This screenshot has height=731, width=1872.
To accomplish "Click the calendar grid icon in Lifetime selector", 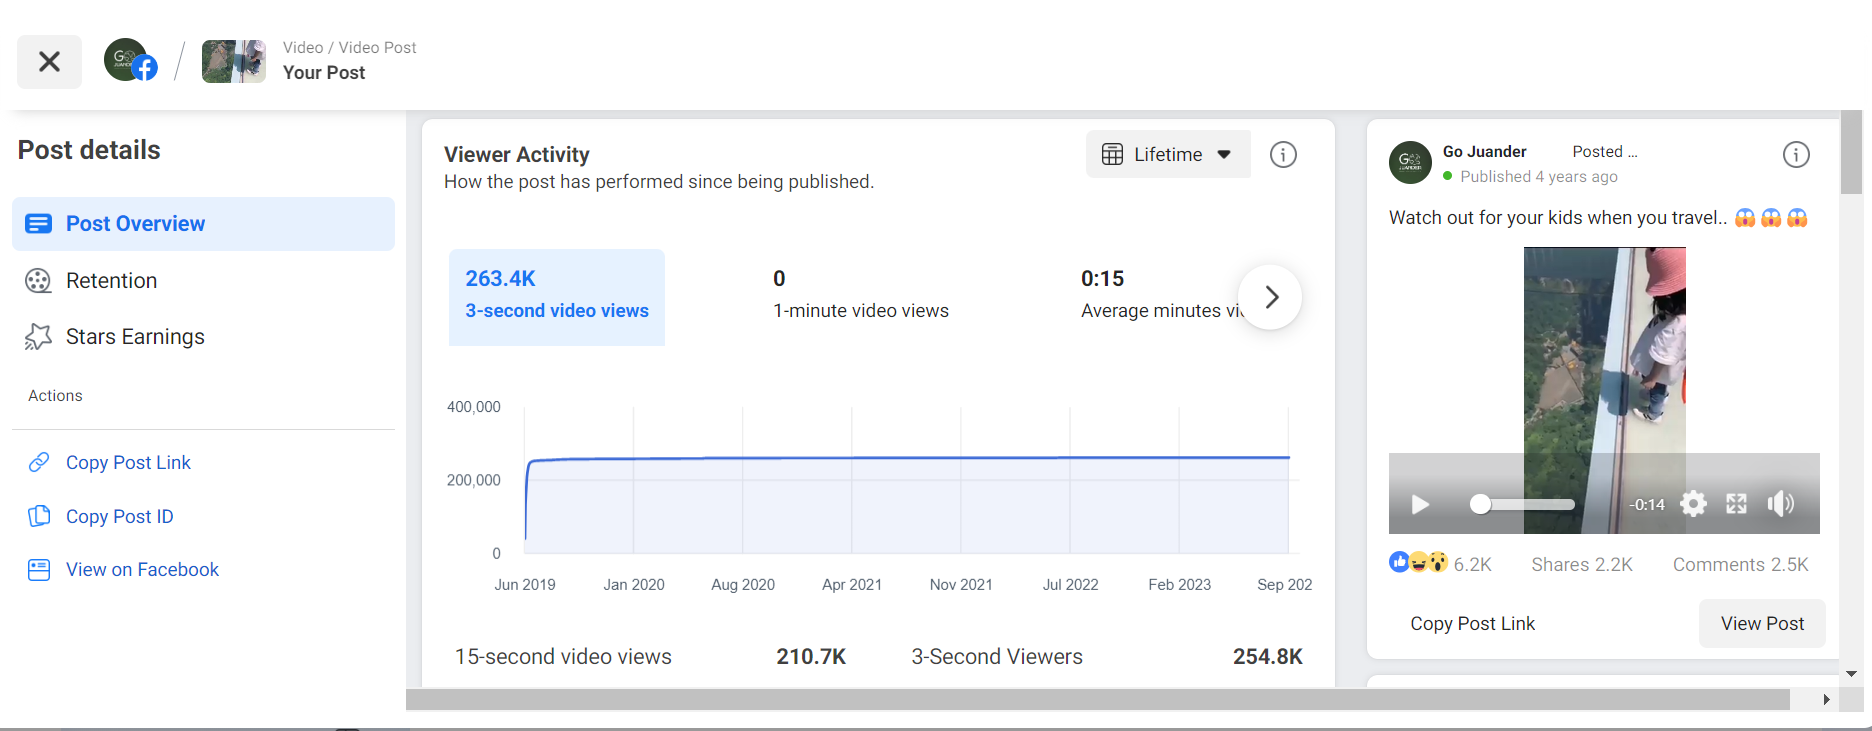I will [1112, 154].
